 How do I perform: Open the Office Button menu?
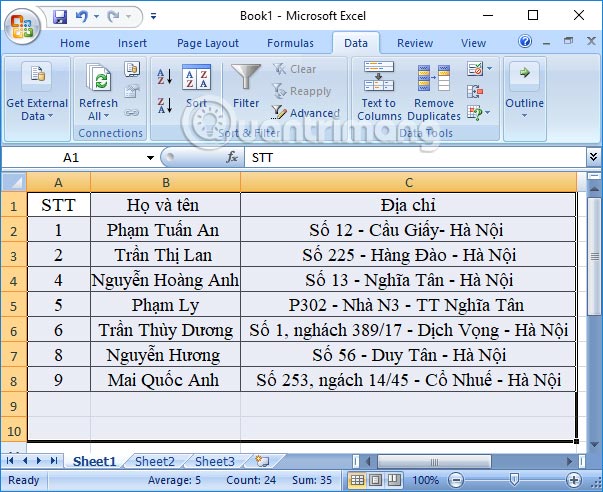coord(22,26)
